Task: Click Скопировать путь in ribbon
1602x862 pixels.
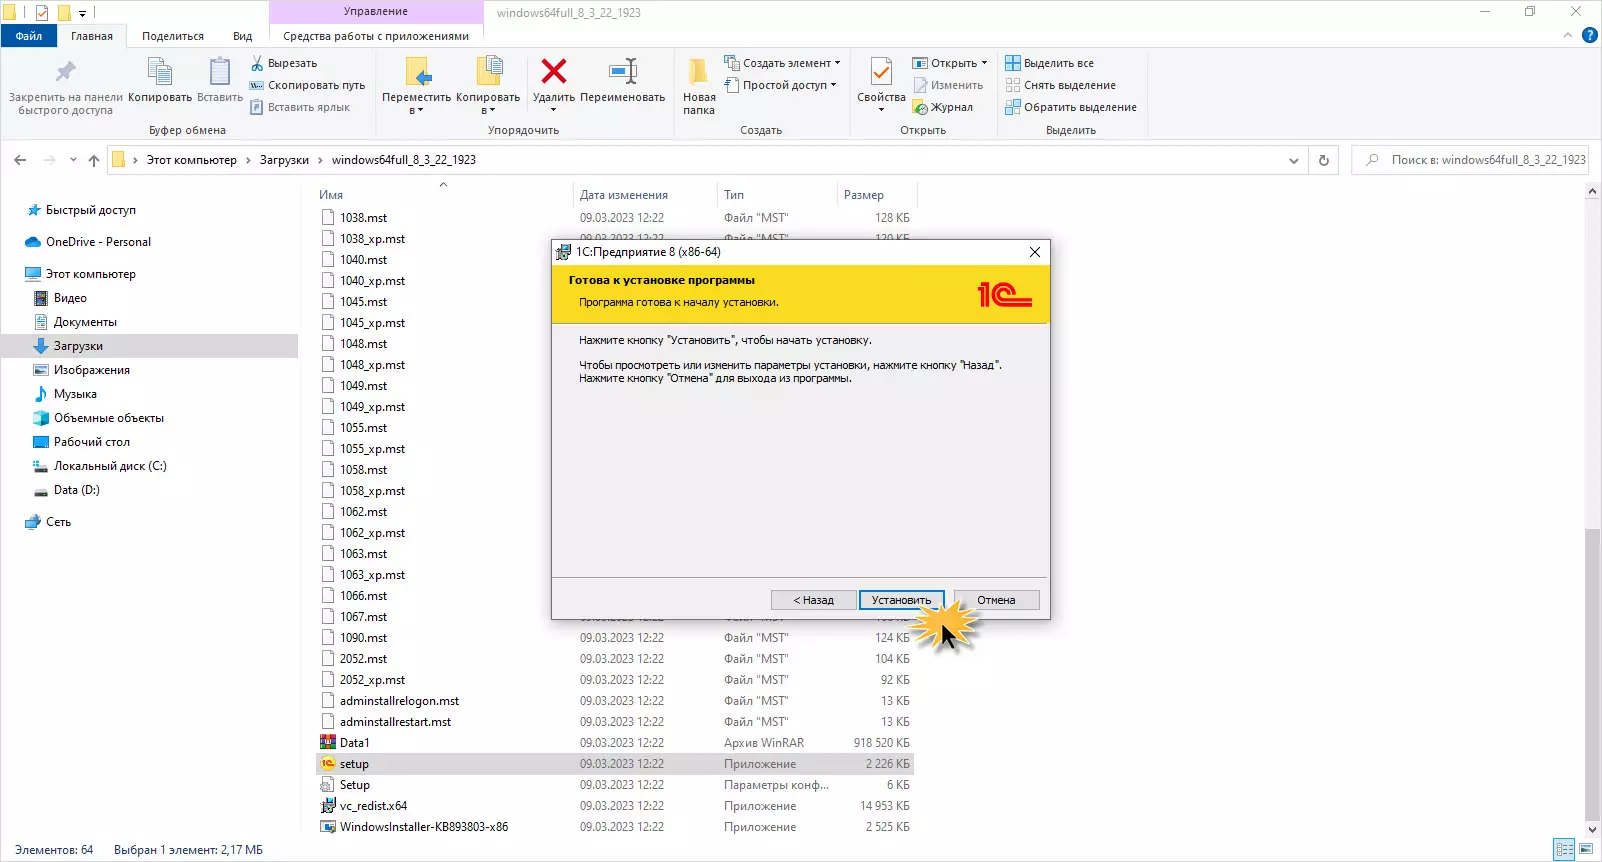Action: pyautogui.click(x=308, y=85)
